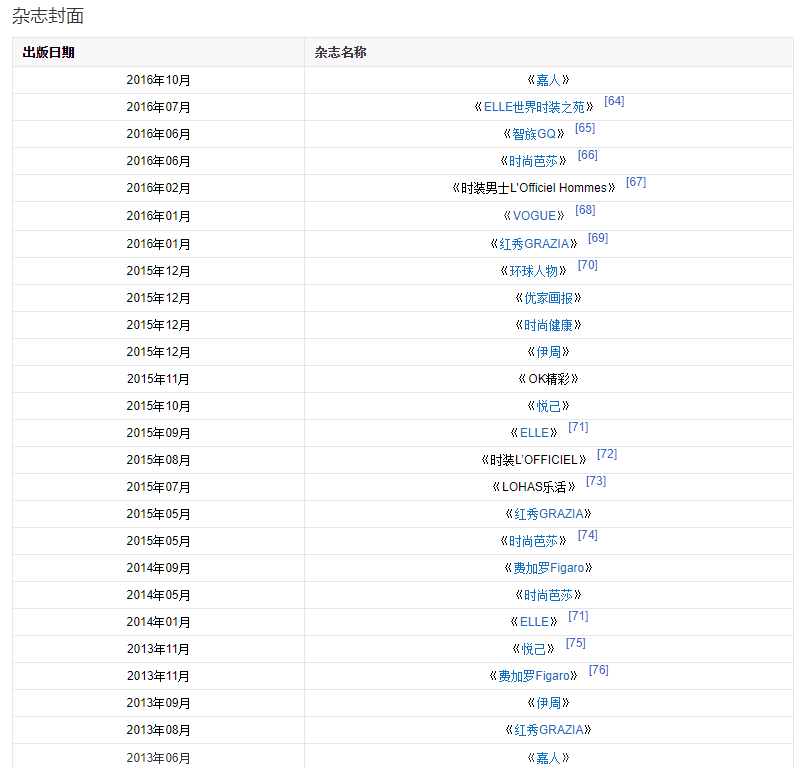Viewport: 809px width, 768px height.
Task: Jump to citation reference [64]
Action: (614, 101)
